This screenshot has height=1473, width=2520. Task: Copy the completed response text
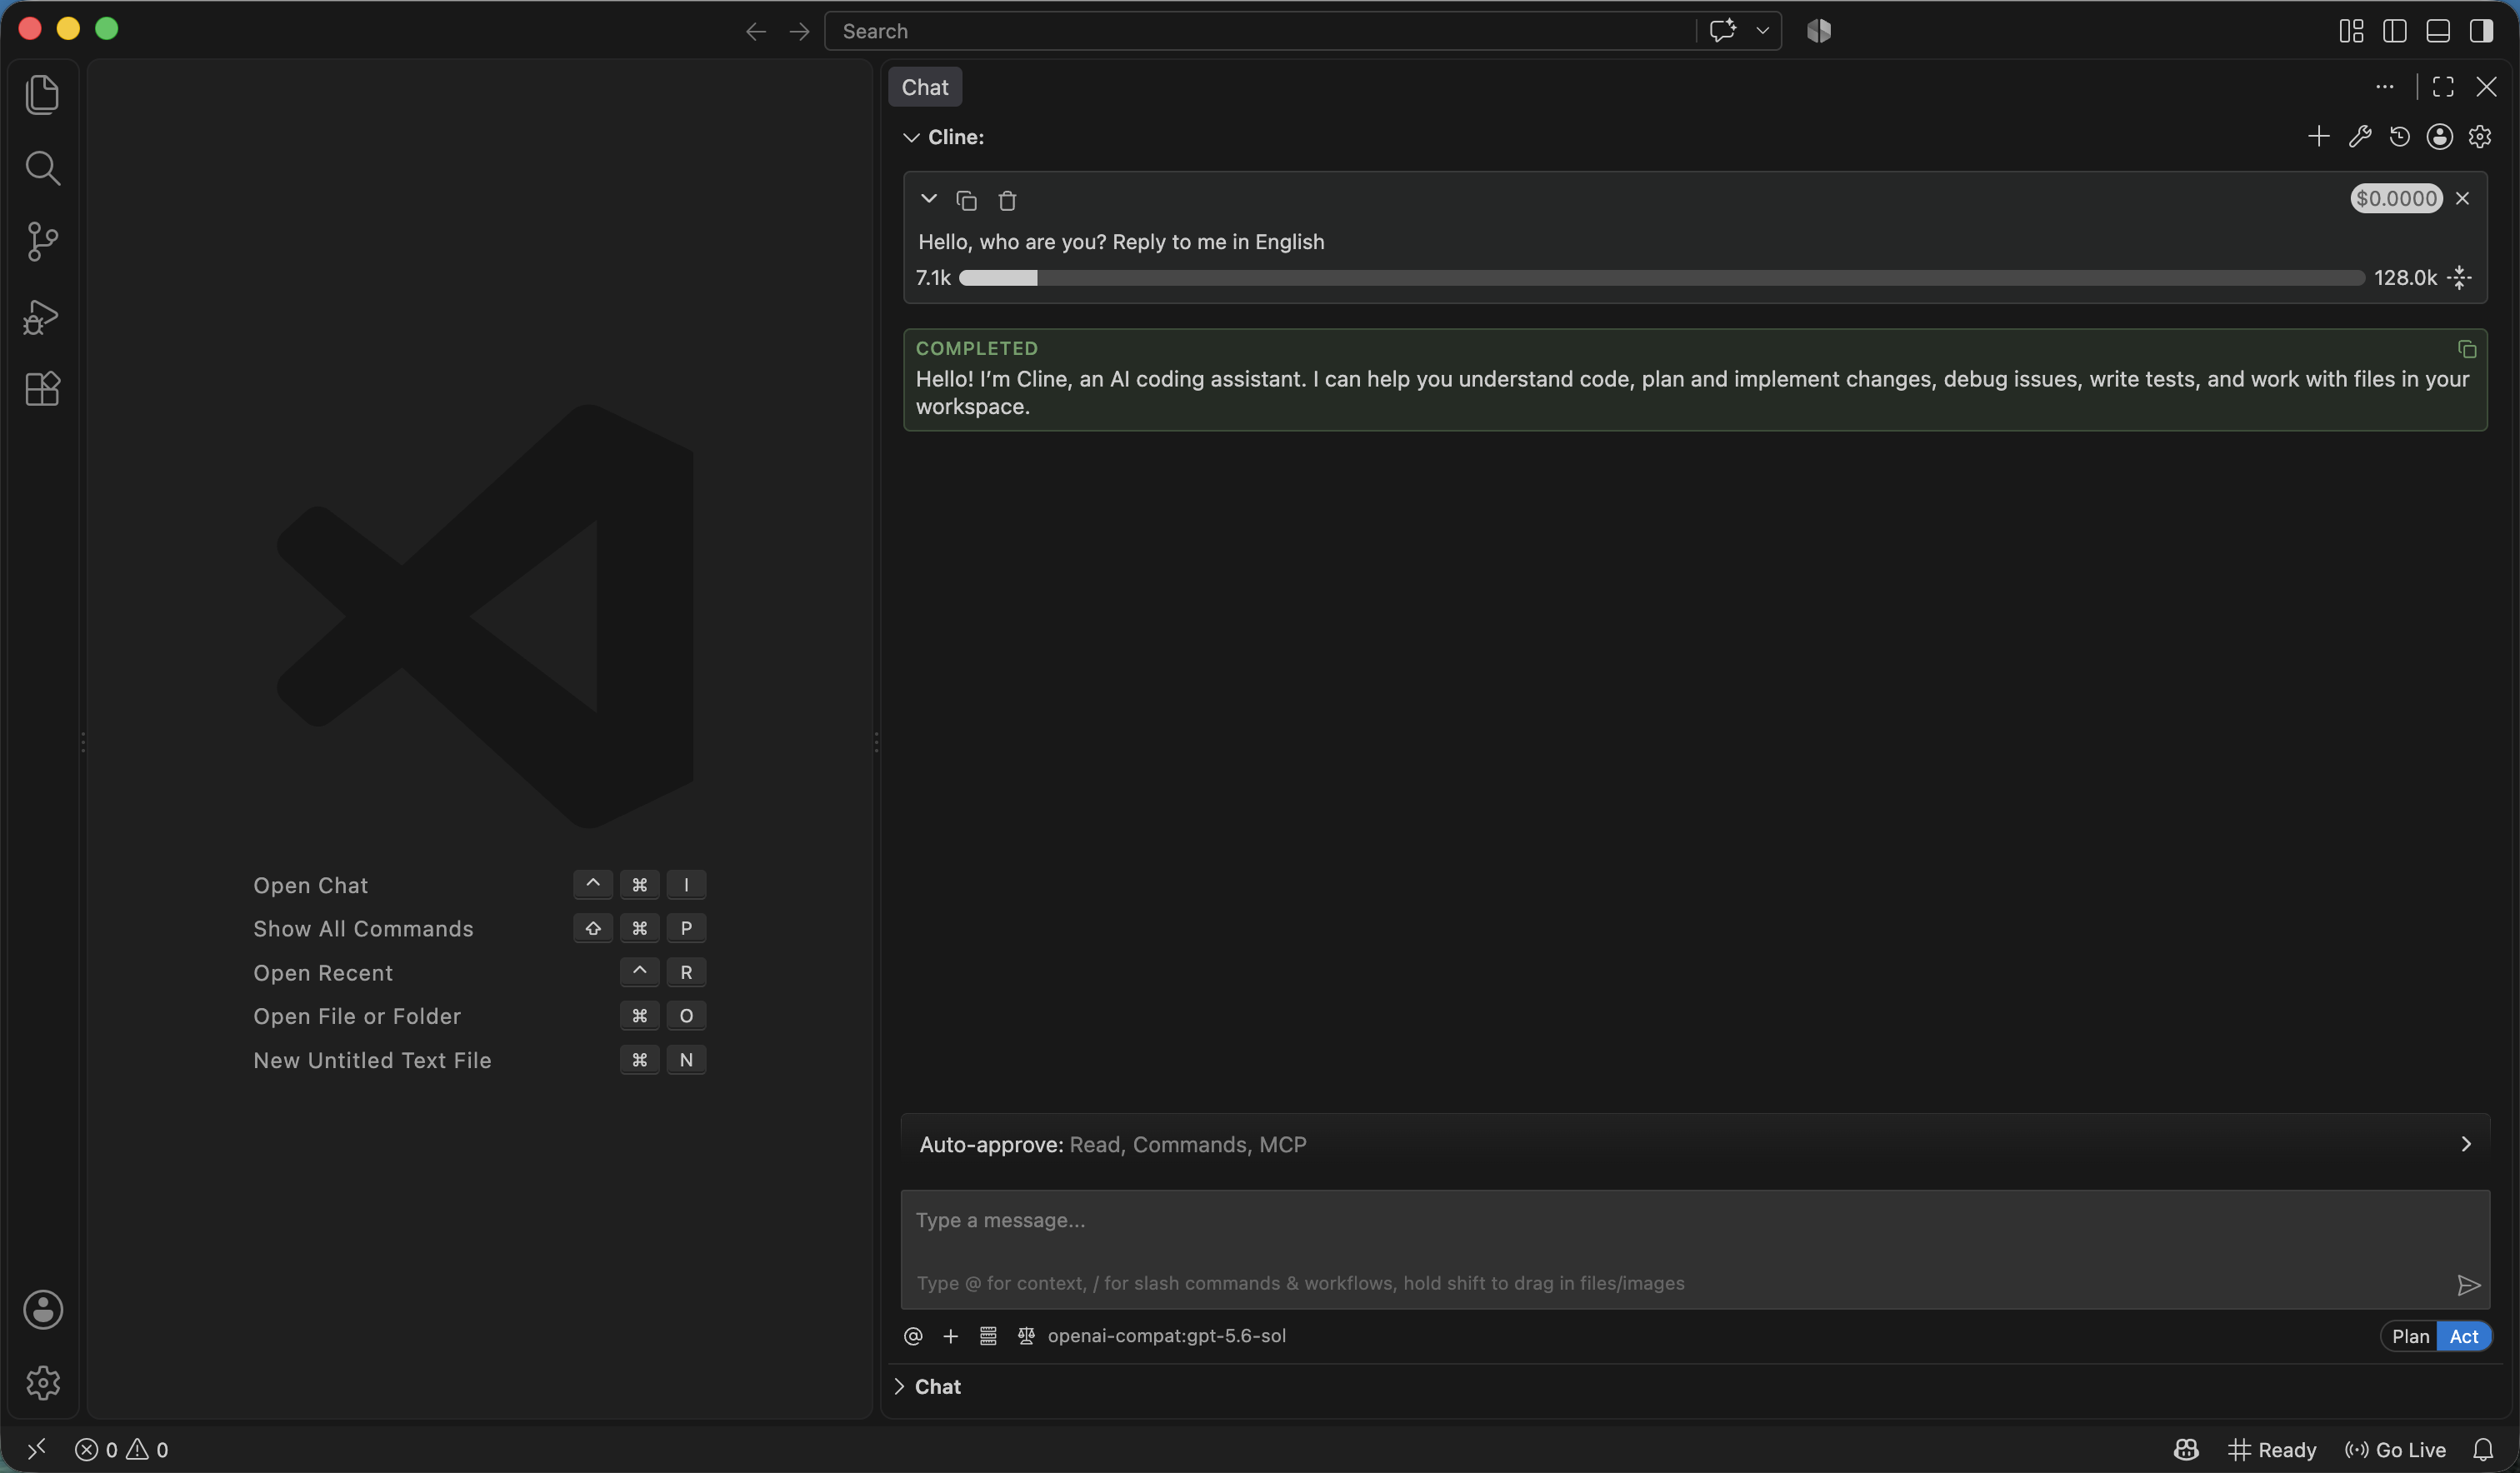2467,349
